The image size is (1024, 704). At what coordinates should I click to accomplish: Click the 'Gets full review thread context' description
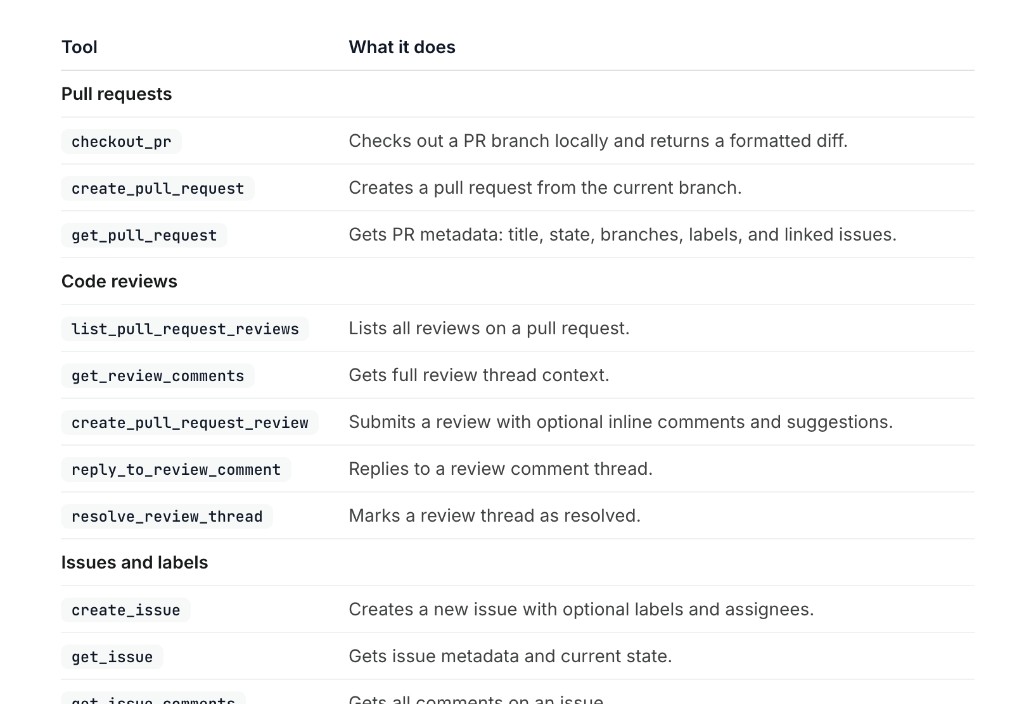pos(478,375)
